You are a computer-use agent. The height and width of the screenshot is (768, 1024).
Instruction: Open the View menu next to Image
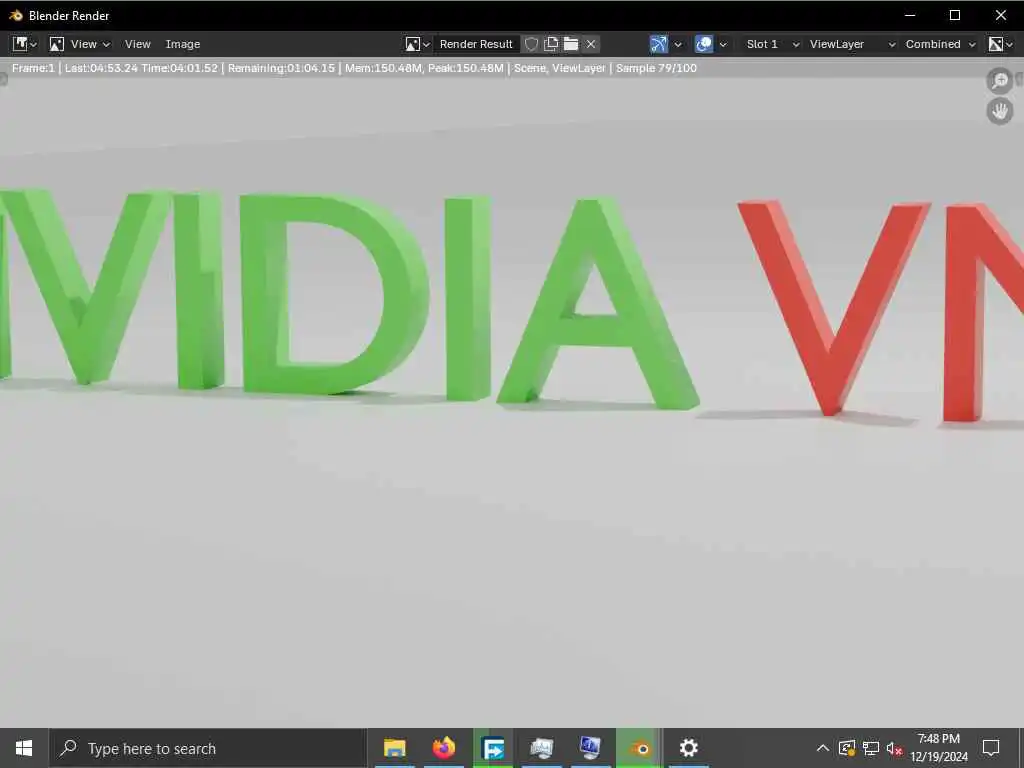point(137,44)
